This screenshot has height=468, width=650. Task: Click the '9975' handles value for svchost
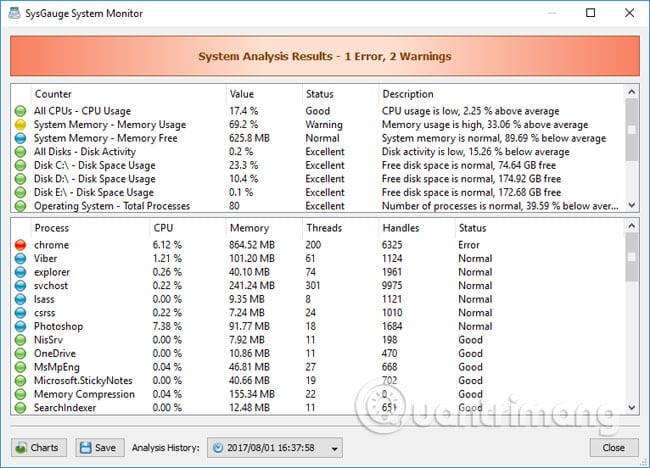click(392, 286)
